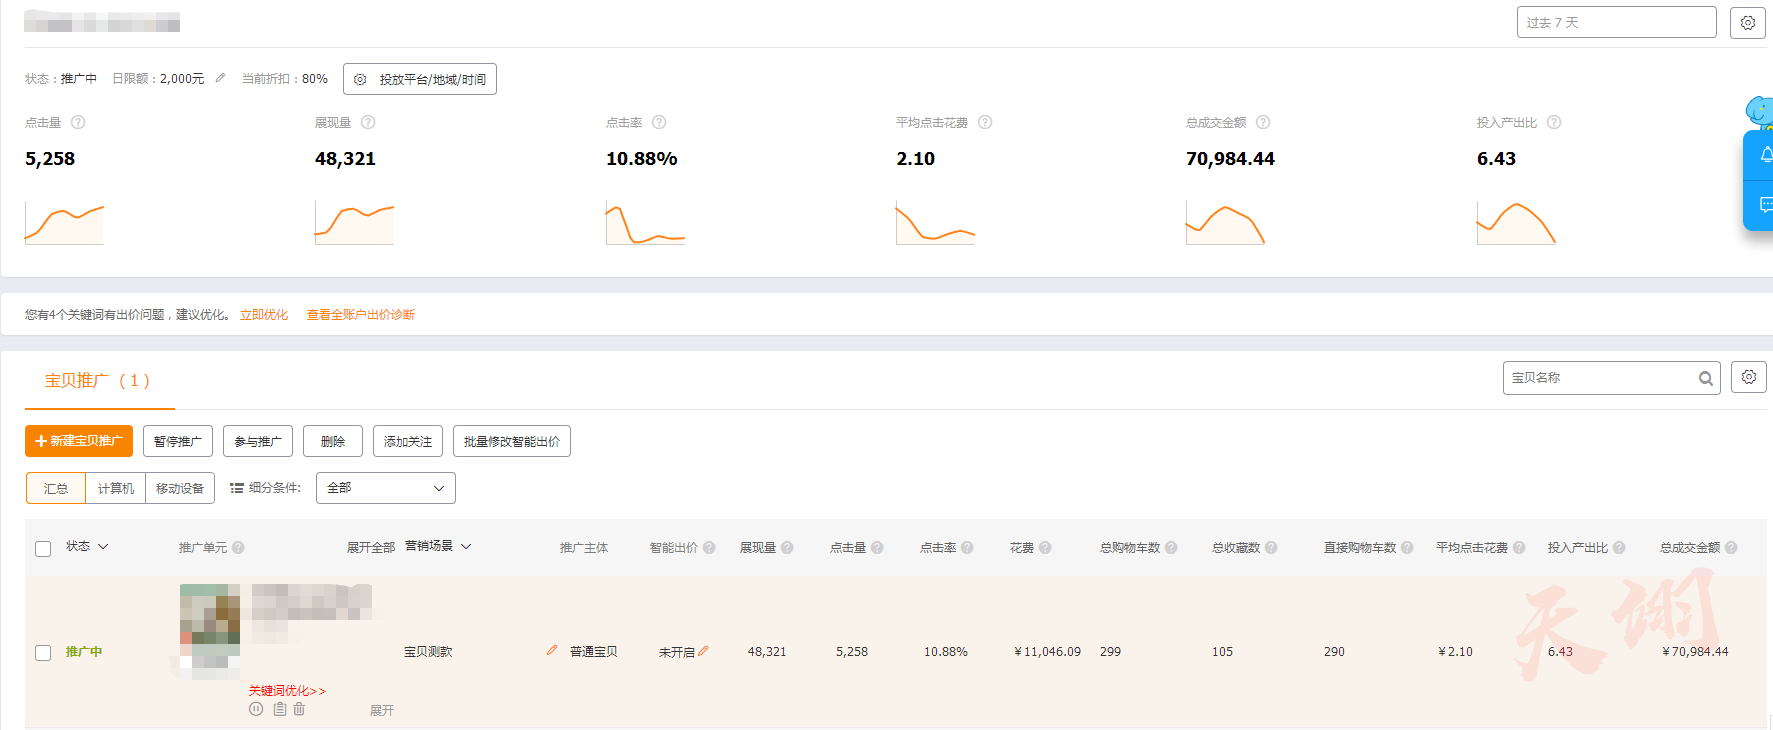Expand all units with 展开全部
Image resolution: width=1773 pixels, height=730 pixels.
coord(371,547)
